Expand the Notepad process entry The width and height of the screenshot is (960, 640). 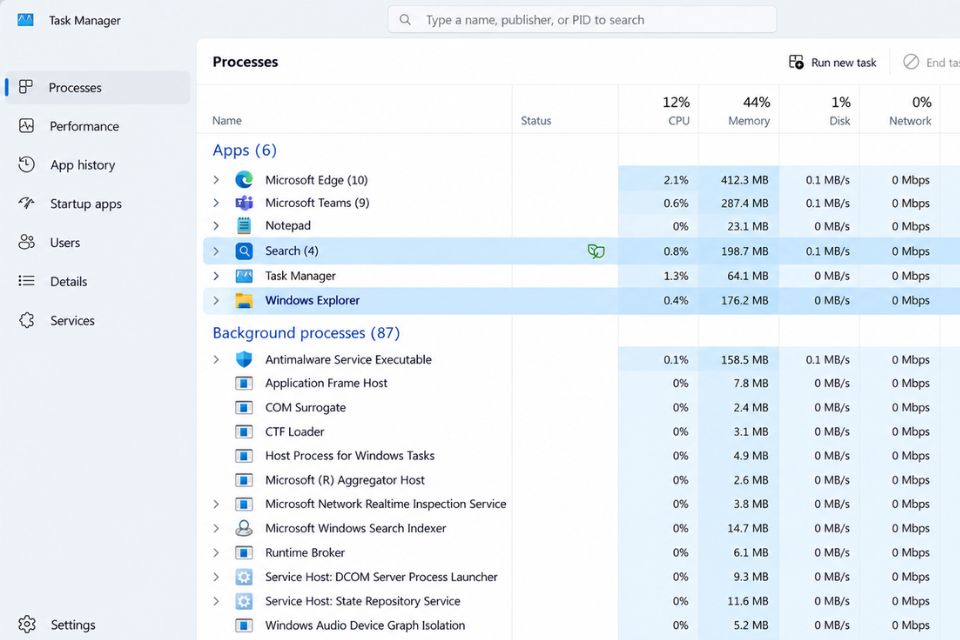[x=216, y=225]
